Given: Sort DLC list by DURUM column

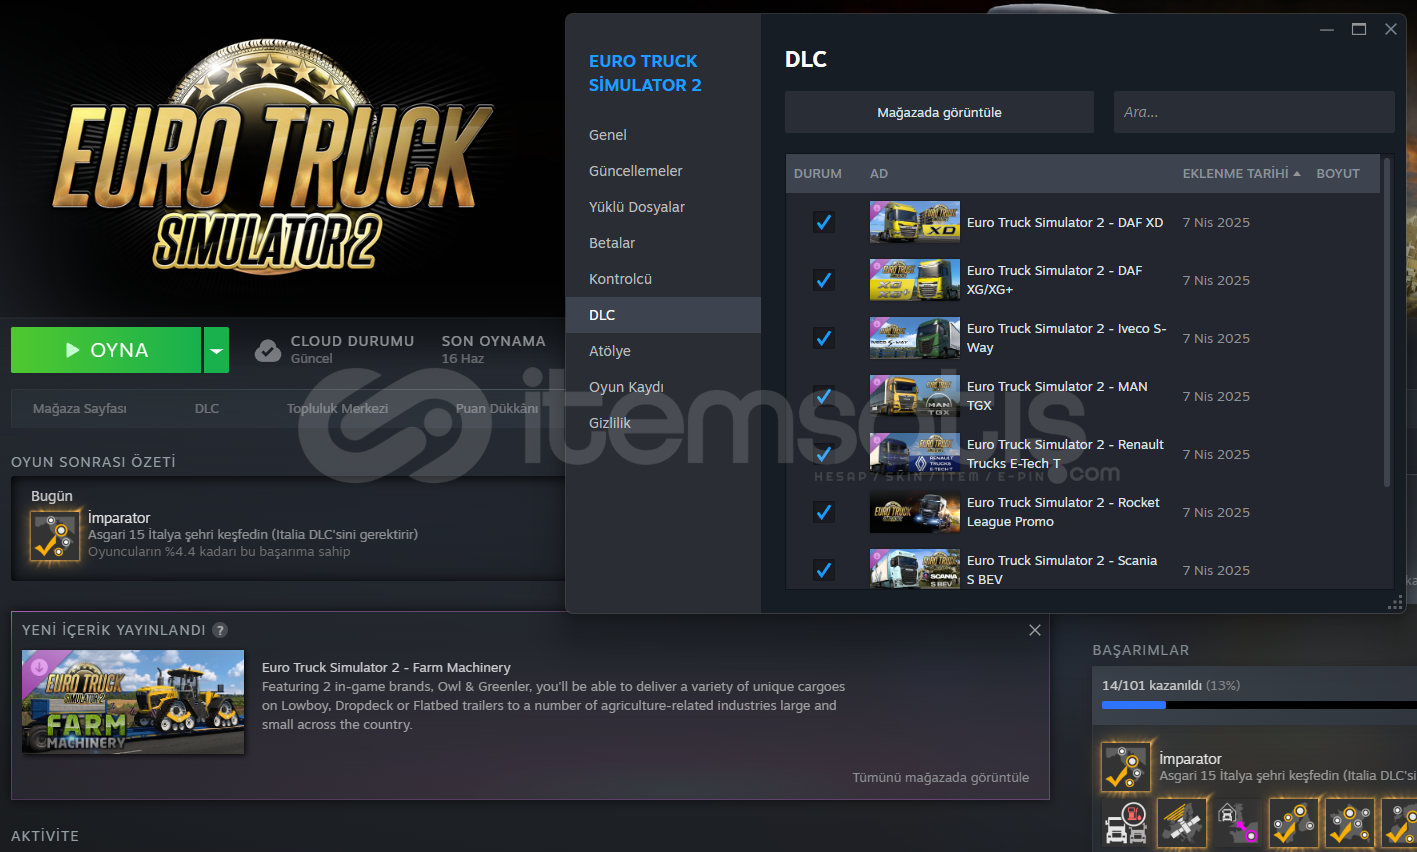Looking at the screenshot, I should pyautogui.click(x=818, y=173).
